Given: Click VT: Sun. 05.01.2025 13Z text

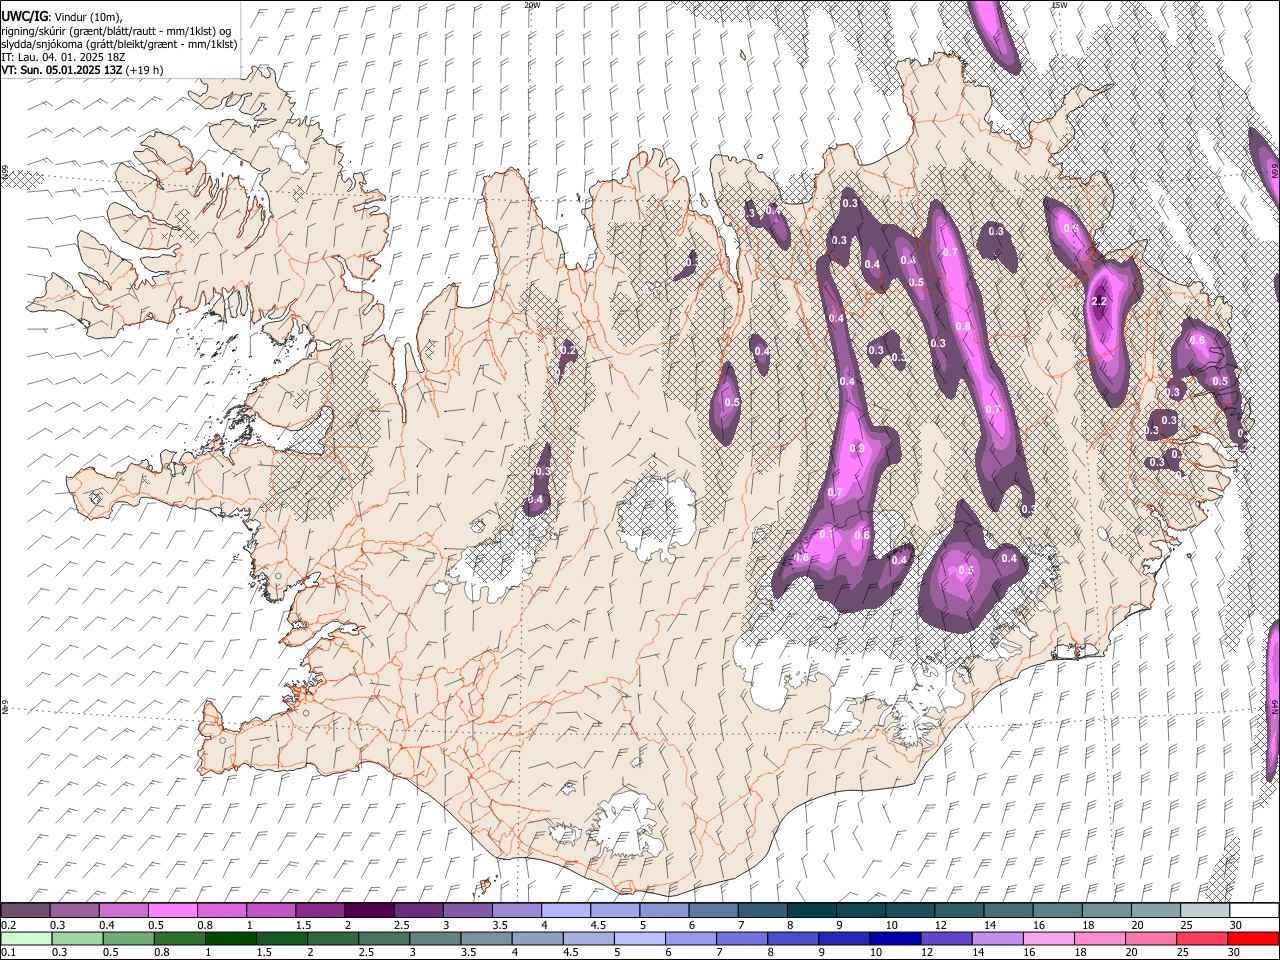Looking at the screenshot, I should pos(62,70).
